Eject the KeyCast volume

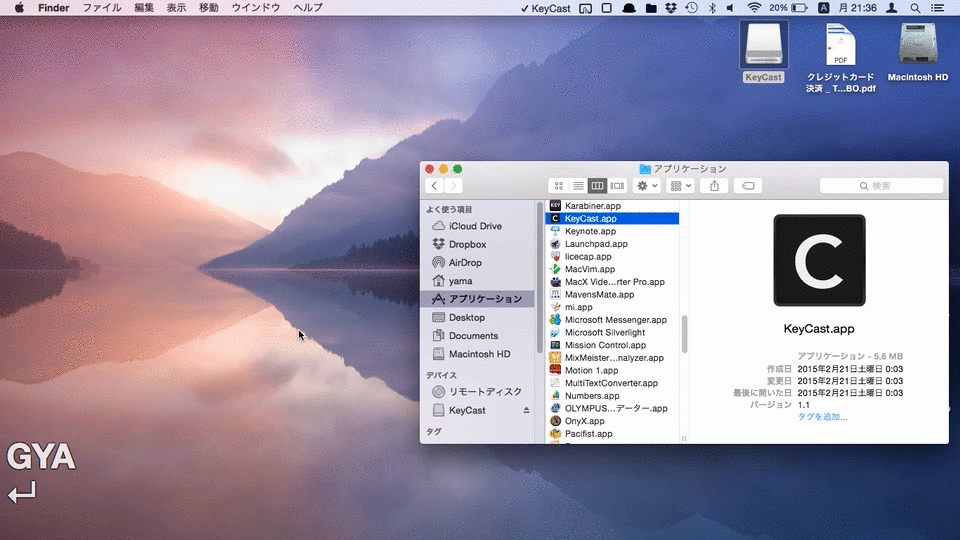526,410
